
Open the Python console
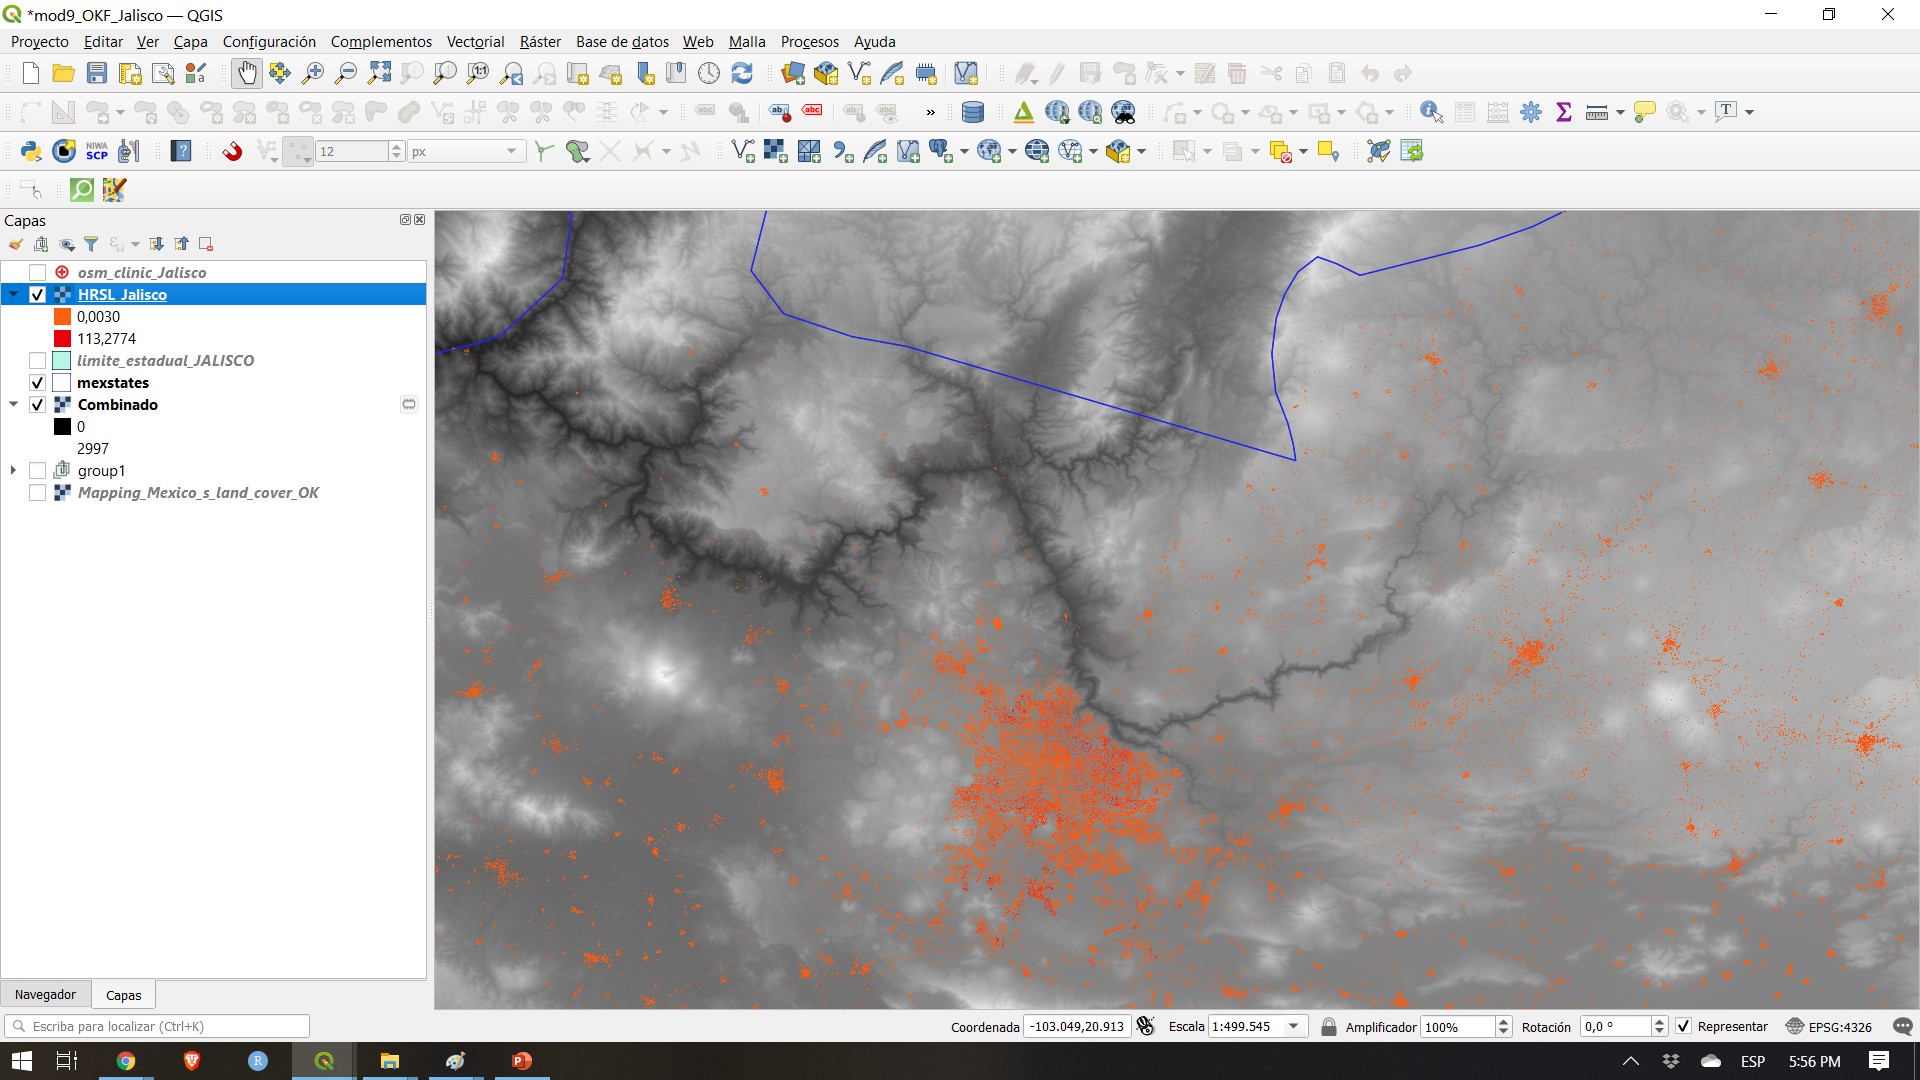coord(31,151)
